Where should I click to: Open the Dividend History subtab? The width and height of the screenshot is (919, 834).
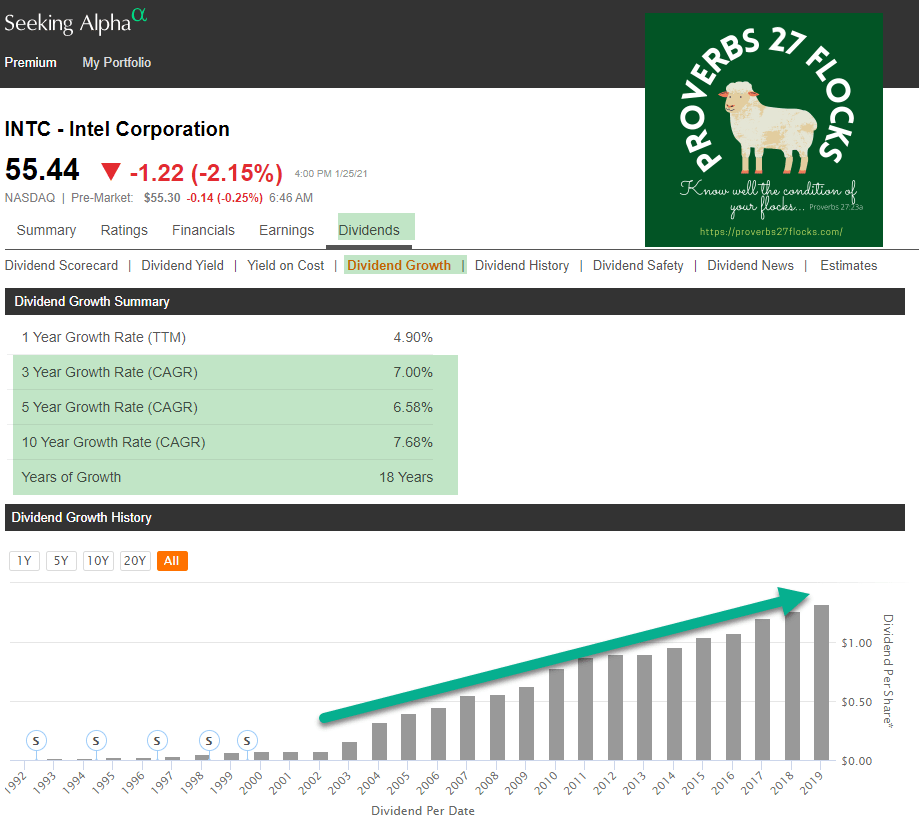522,265
